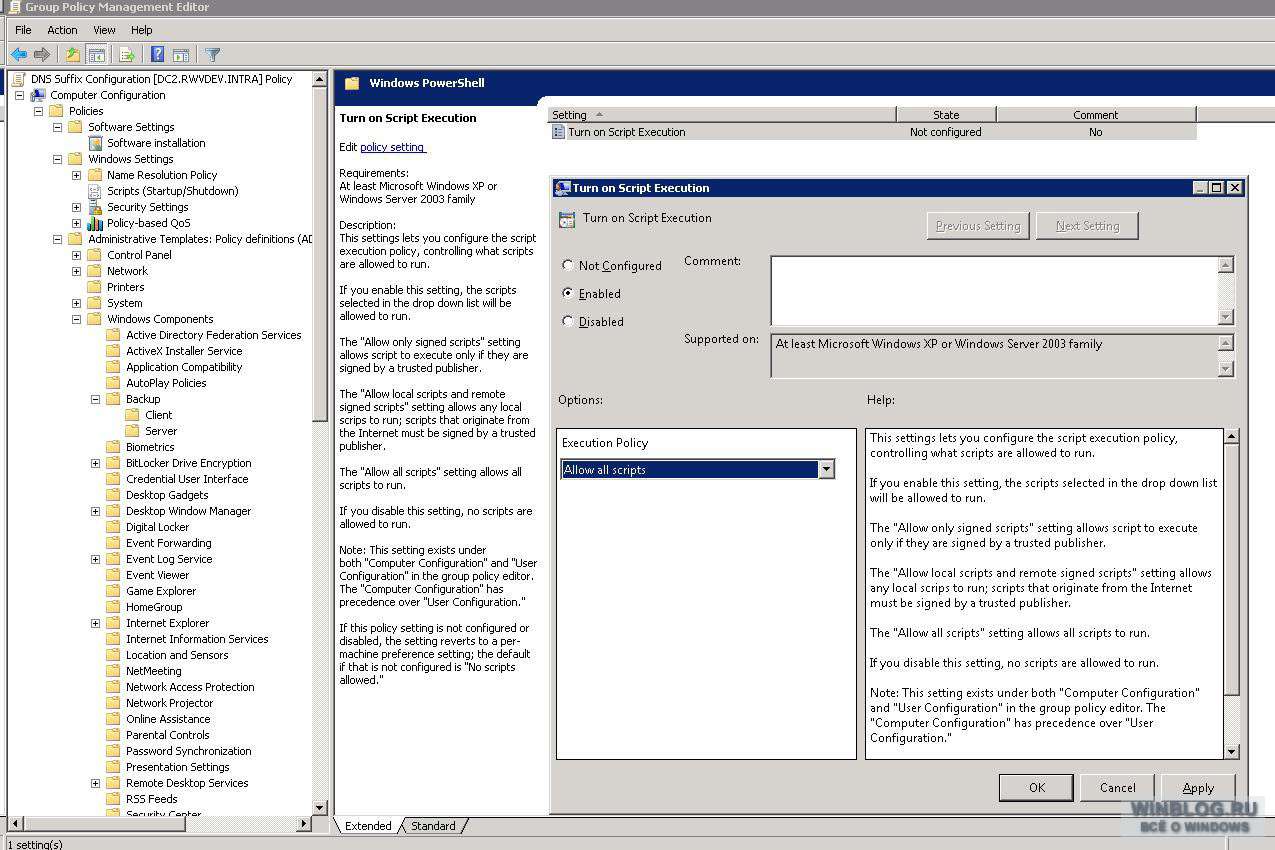The width and height of the screenshot is (1275, 850).
Task: Collapse the Computer Configuration node
Action: click(19, 95)
